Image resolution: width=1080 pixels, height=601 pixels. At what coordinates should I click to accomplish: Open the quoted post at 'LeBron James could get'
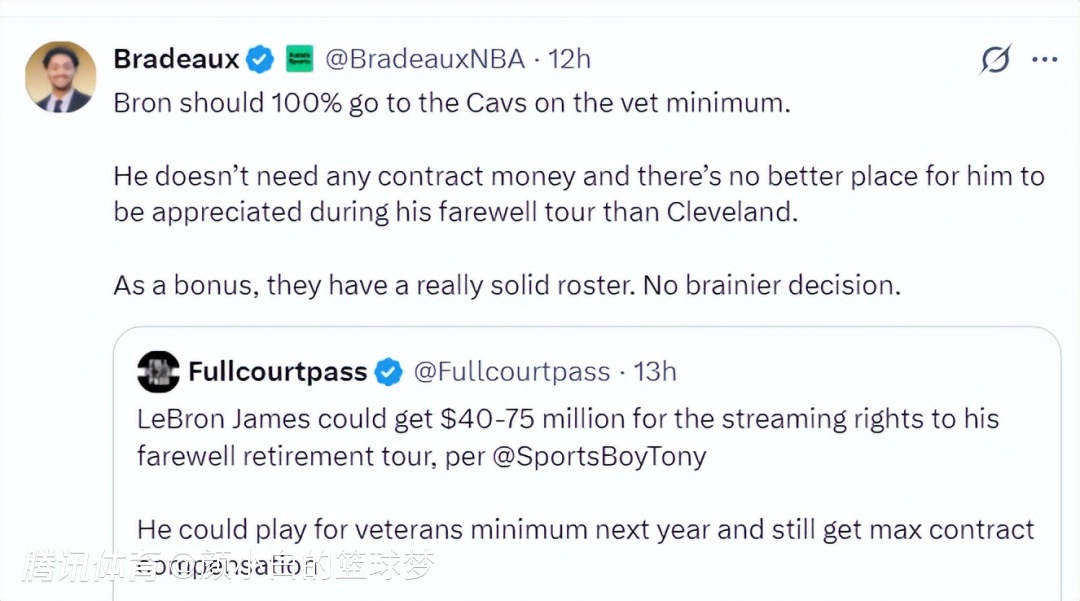pyautogui.click(x=567, y=418)
